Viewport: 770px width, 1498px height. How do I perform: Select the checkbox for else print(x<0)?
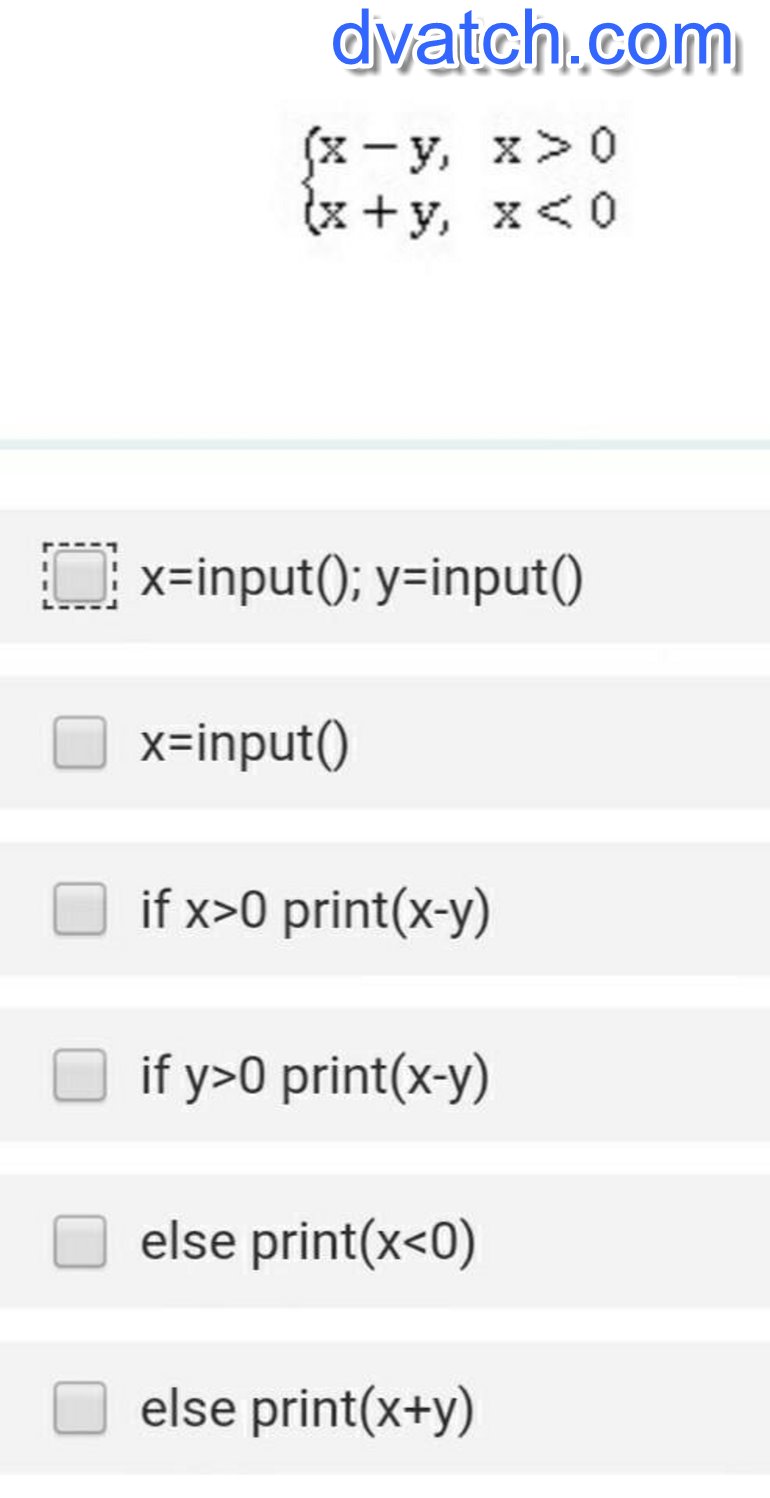point(80,1241)
